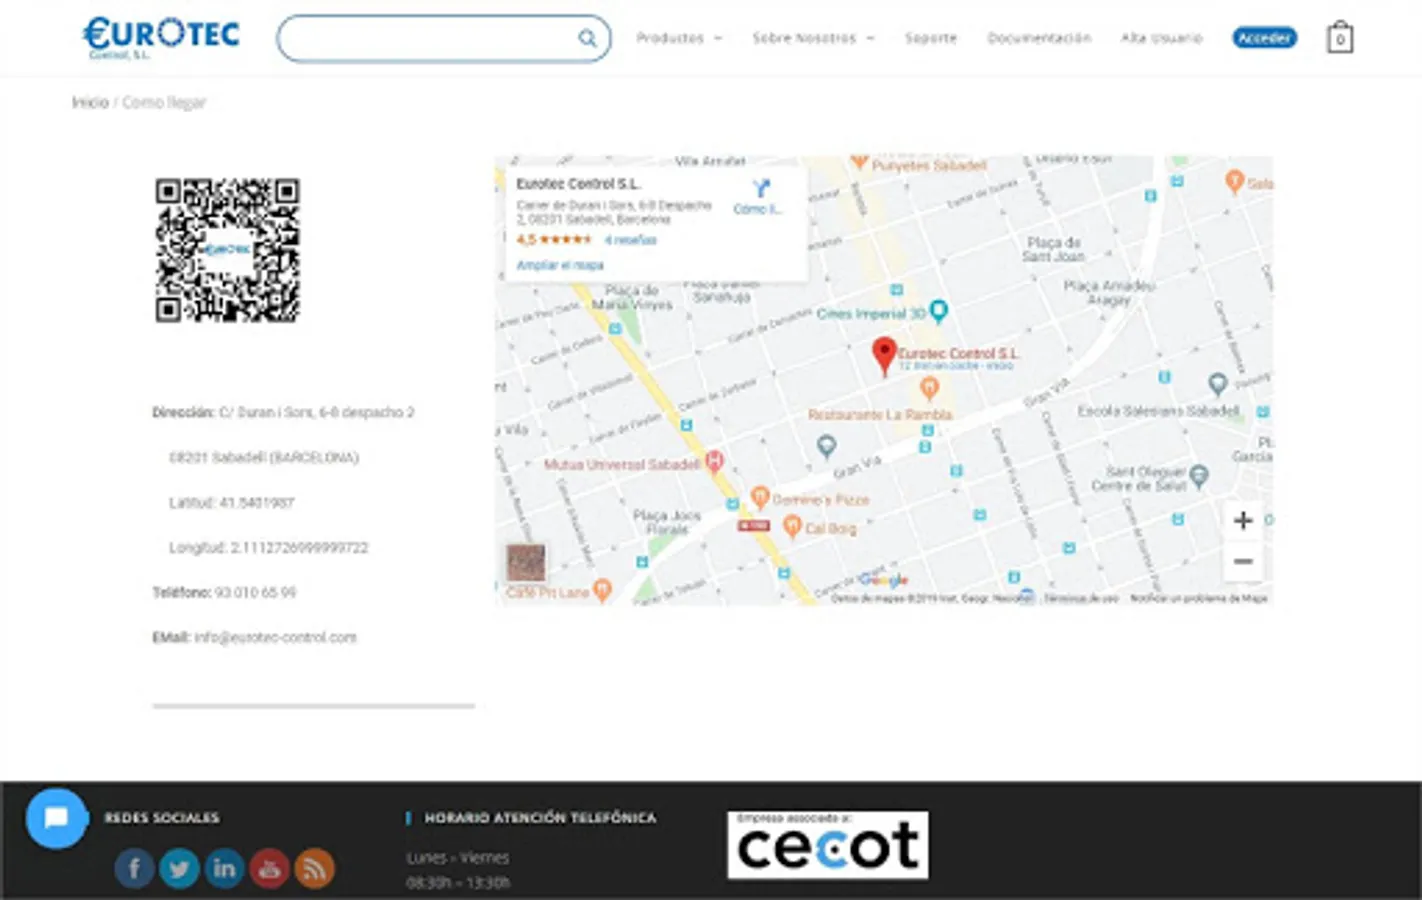Click the 08201 Sabadell (BARCELONA) line
The height and width of the screenshot is (900, 1422).
coord(264,457)
